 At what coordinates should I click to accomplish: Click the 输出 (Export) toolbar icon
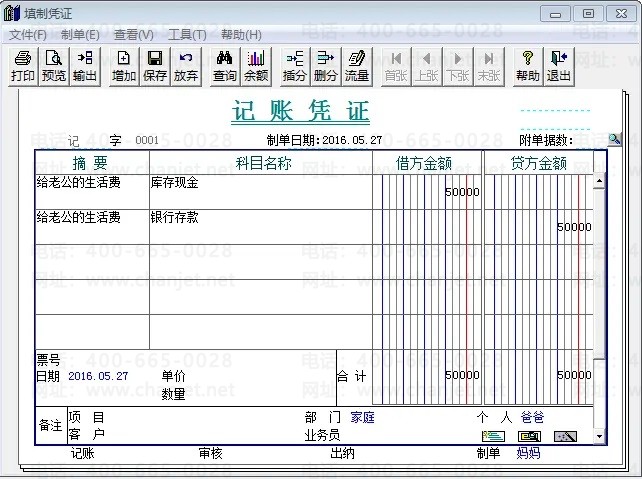pos(85,66)
